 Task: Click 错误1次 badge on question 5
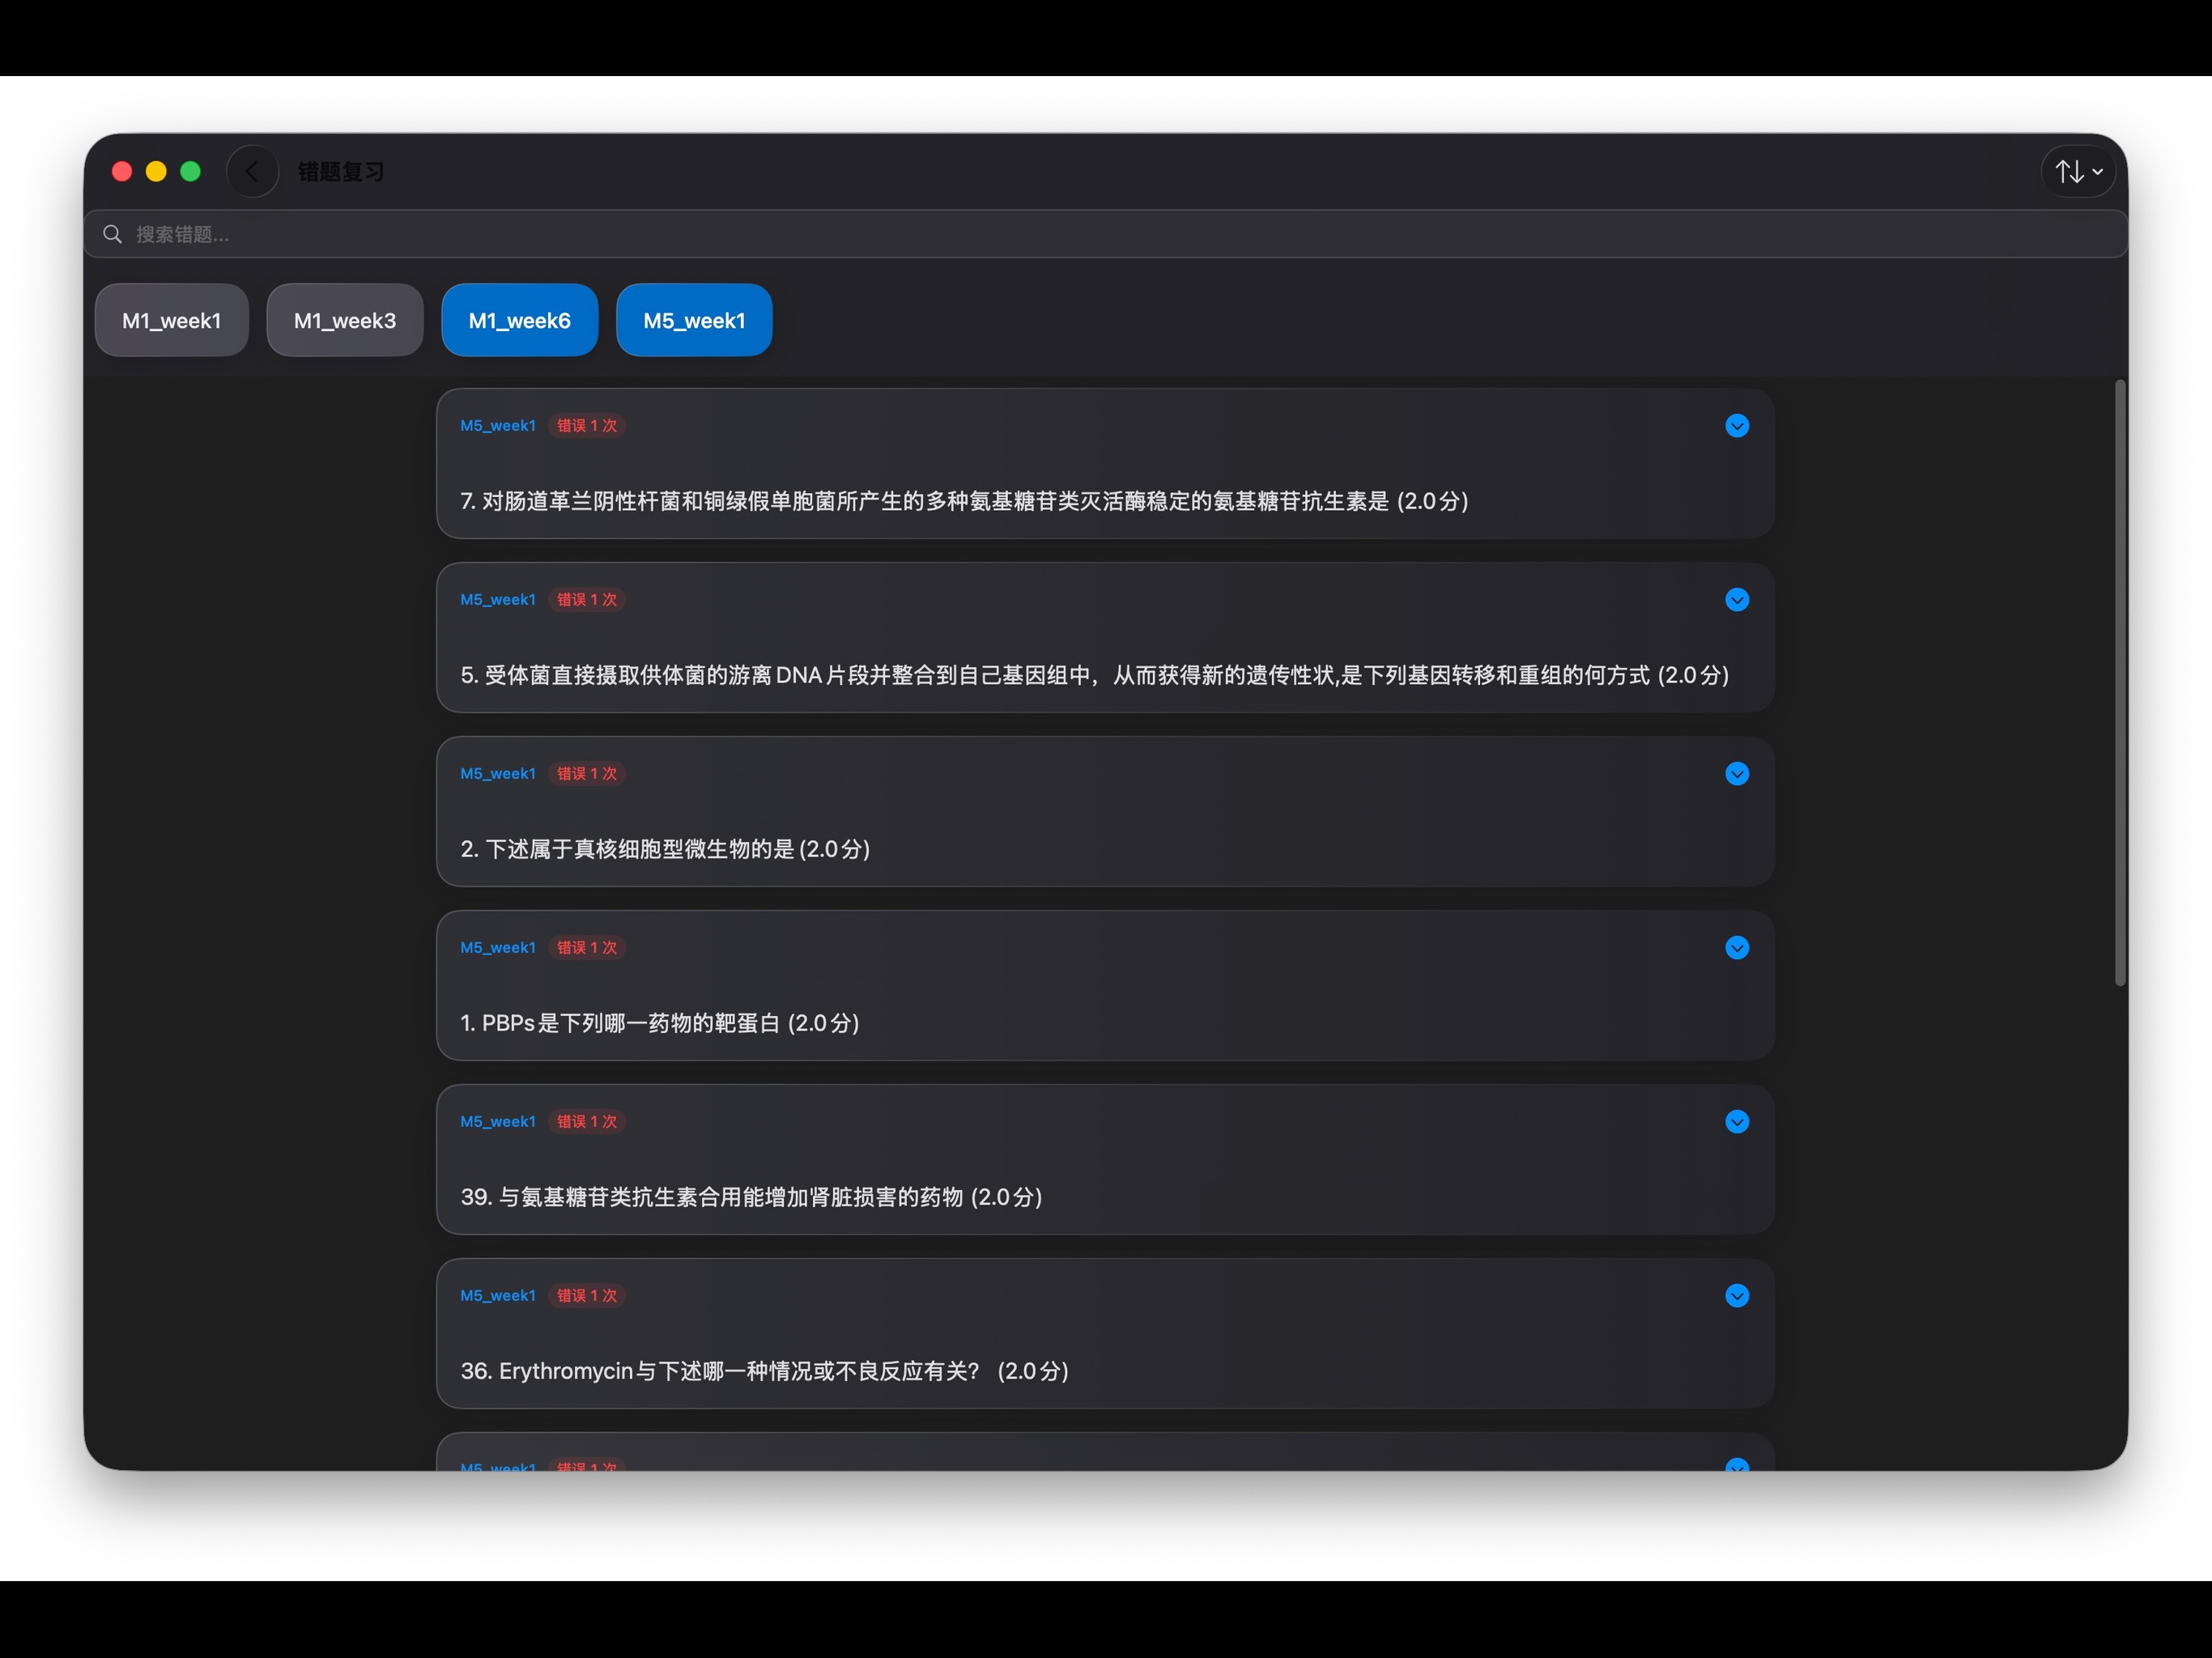(x=587, y=600)
